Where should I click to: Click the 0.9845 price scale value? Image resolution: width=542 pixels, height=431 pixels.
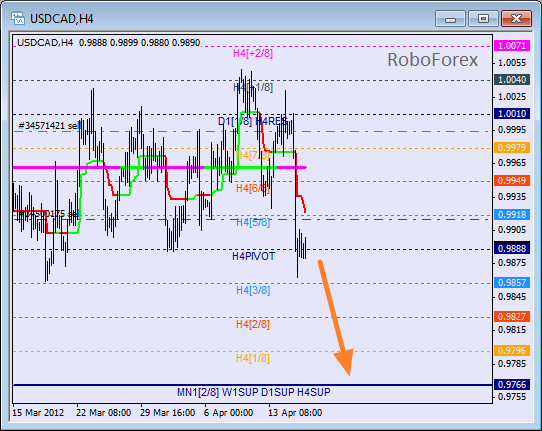tap(512, 297)
